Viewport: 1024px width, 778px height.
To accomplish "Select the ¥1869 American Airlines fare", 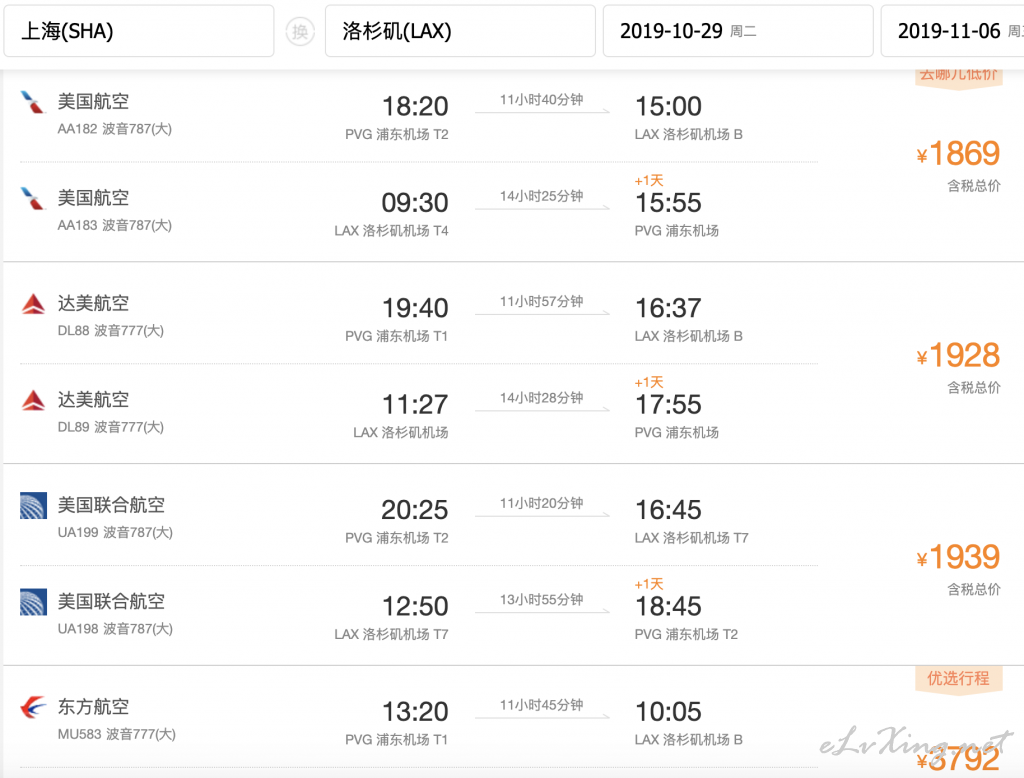I will [957, 154].
